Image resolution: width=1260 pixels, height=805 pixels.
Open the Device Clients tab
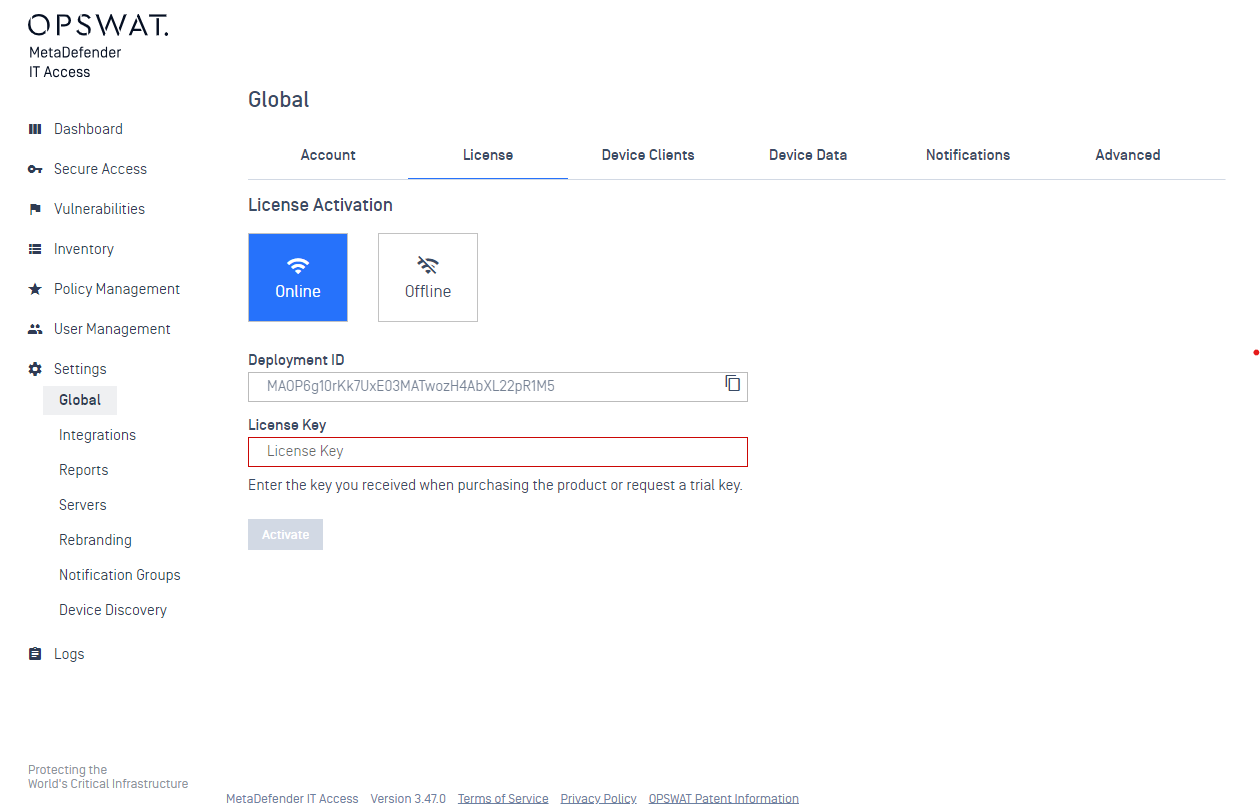[x=648, y=155]
